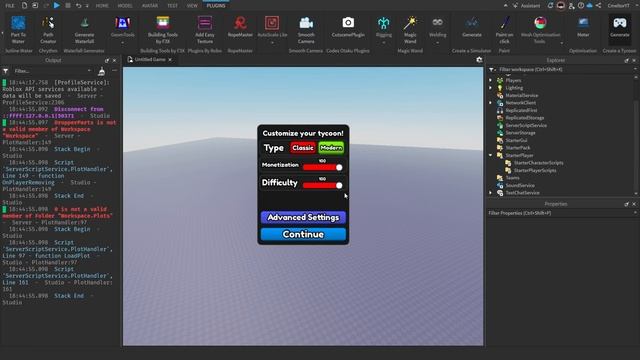
Task: Expand the TextChatService node
Action: click(x=491, y=193)
